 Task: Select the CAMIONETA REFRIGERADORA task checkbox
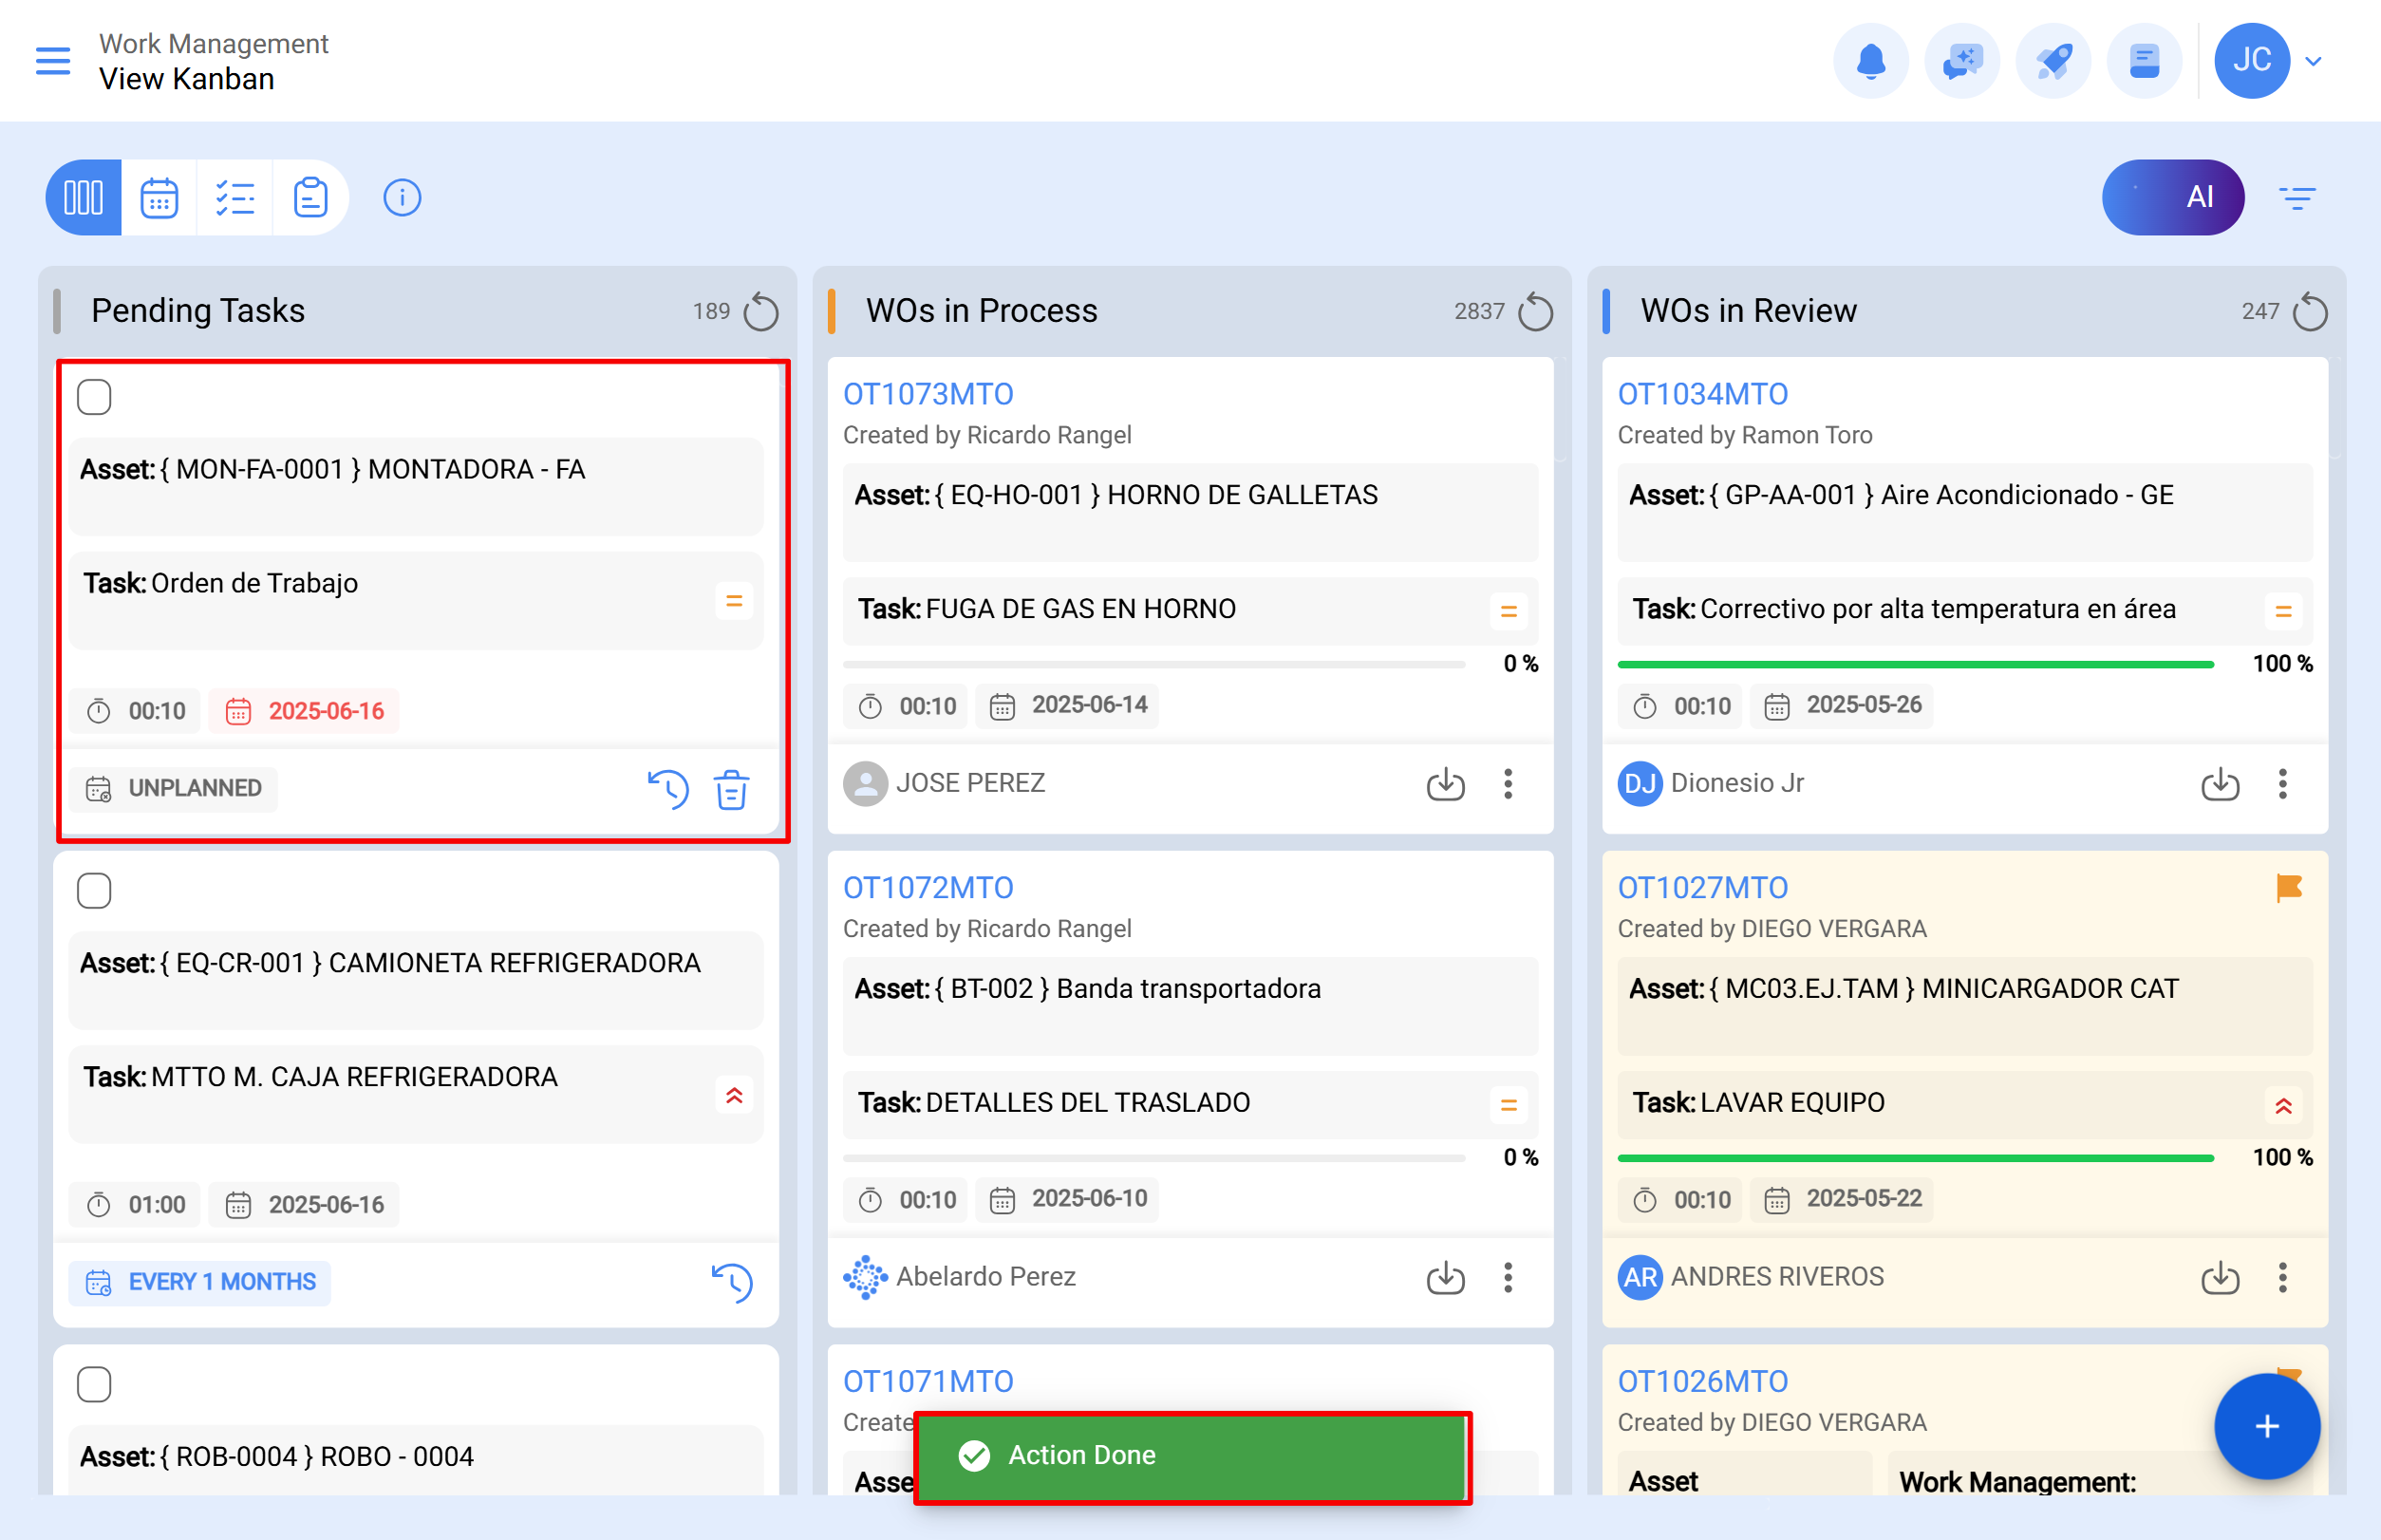pos(94,890)
